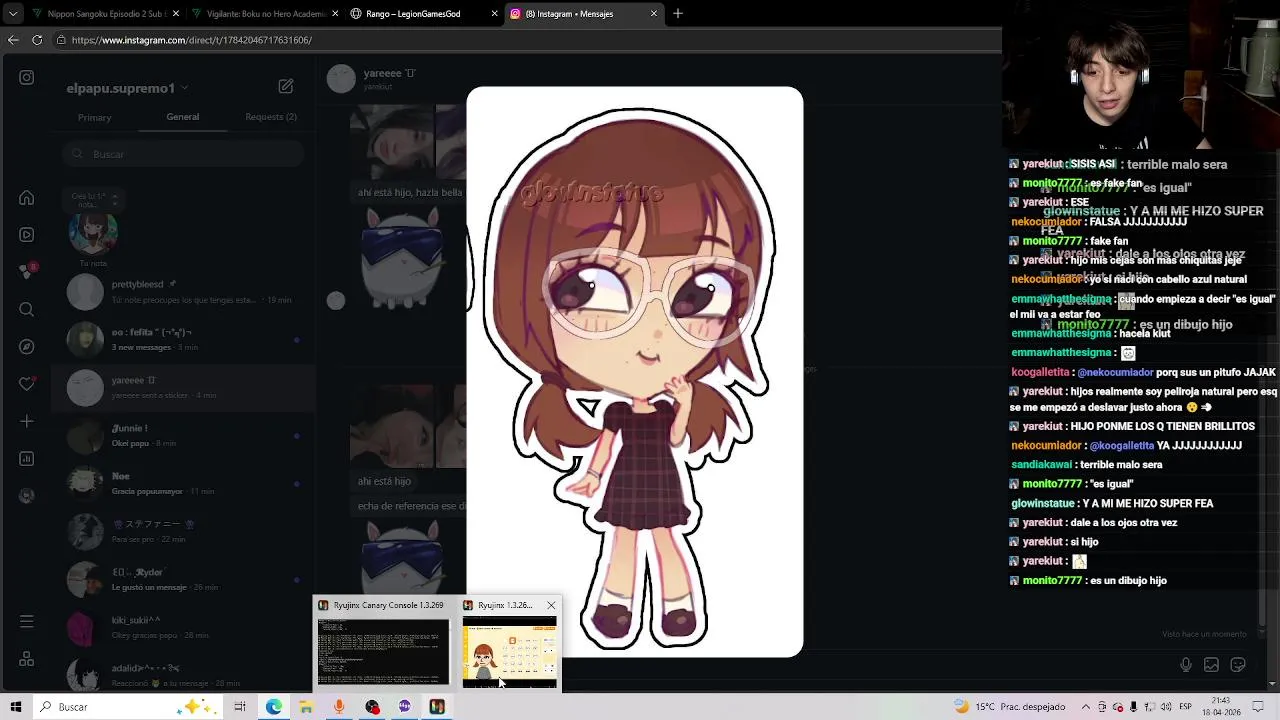This screenshot has width=1280, height=720.
Task: Open Instagram home from sidebar
Action: (27, 198)
